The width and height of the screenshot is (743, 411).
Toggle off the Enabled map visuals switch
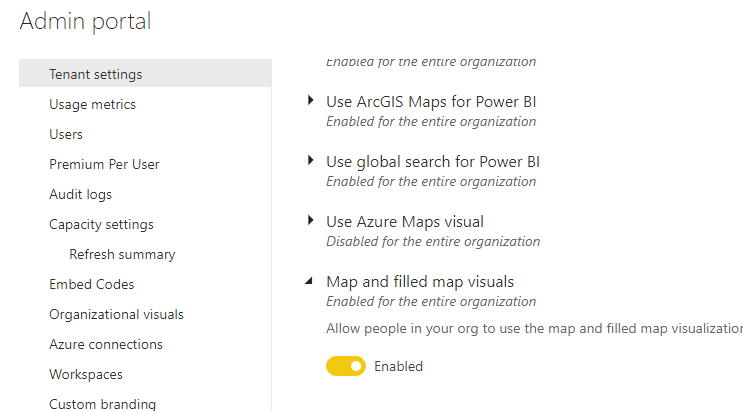pos(346,366)
